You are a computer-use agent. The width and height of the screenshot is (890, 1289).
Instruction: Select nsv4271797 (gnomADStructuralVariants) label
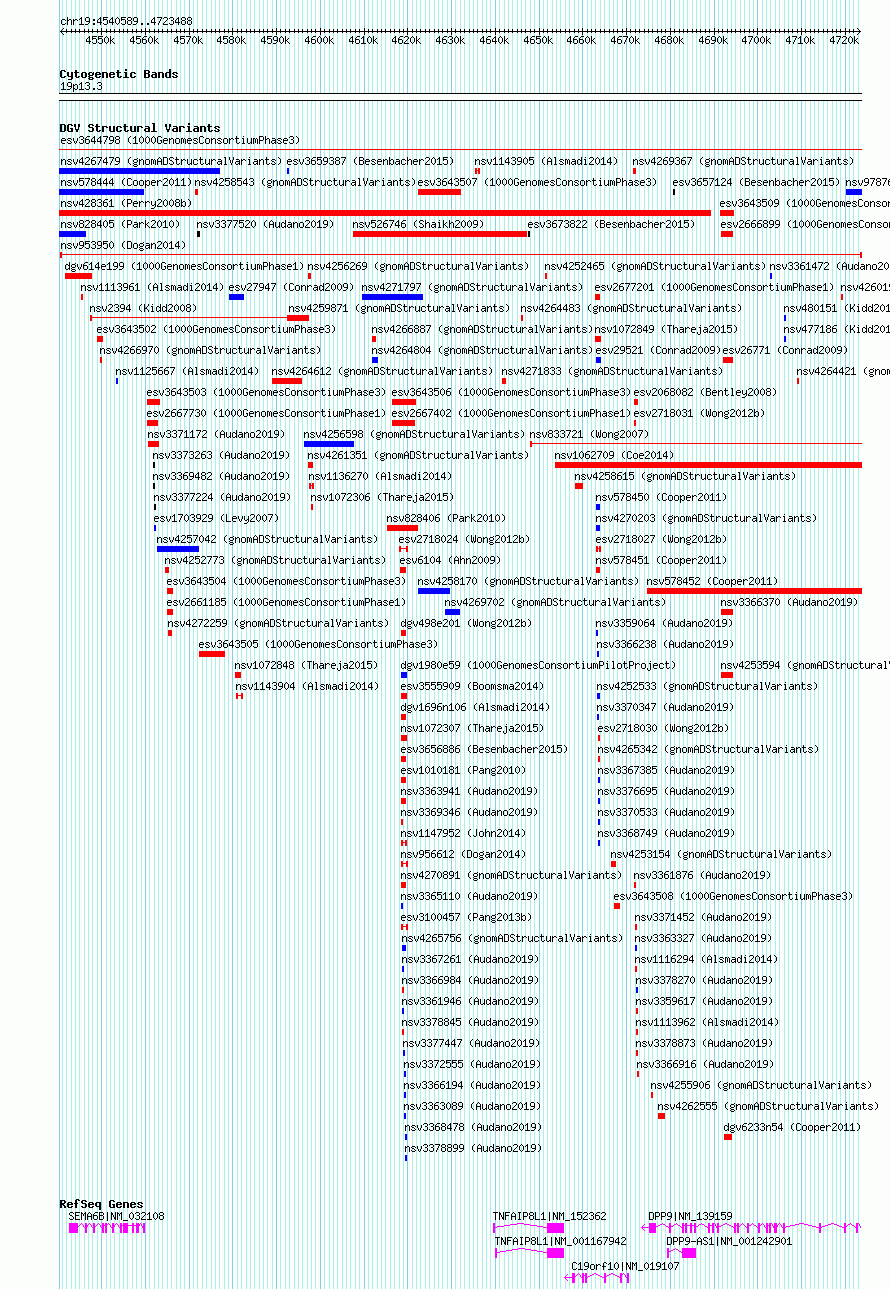coord(472,287)
